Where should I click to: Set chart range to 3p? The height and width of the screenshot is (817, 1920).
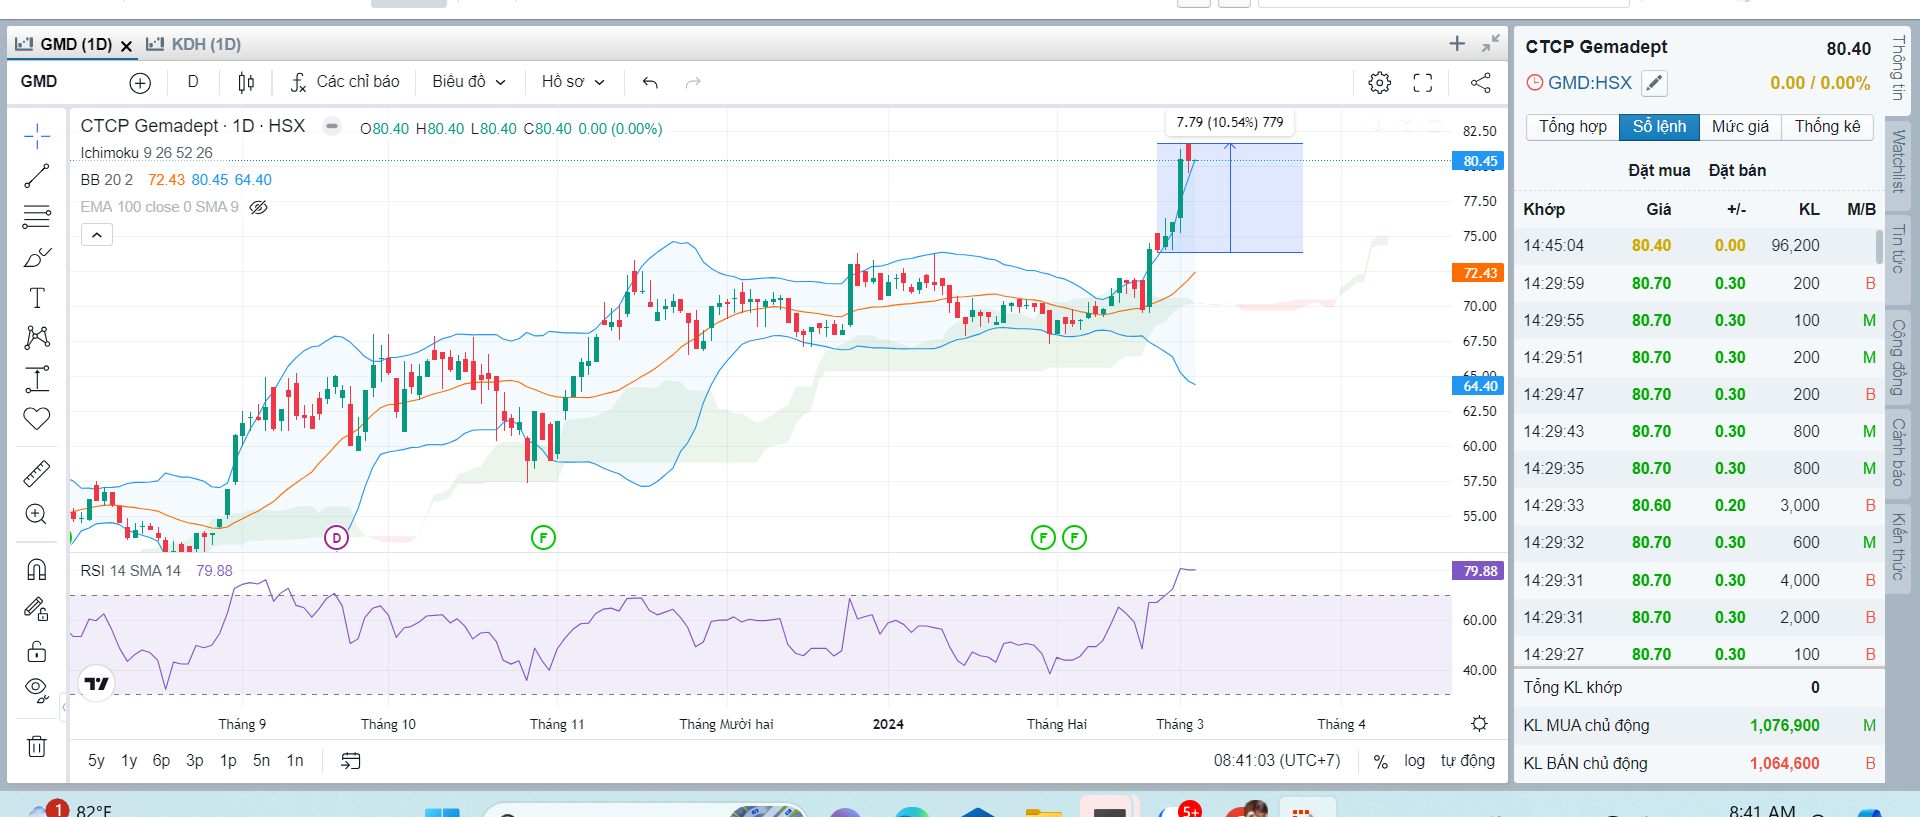pos(195,761)
